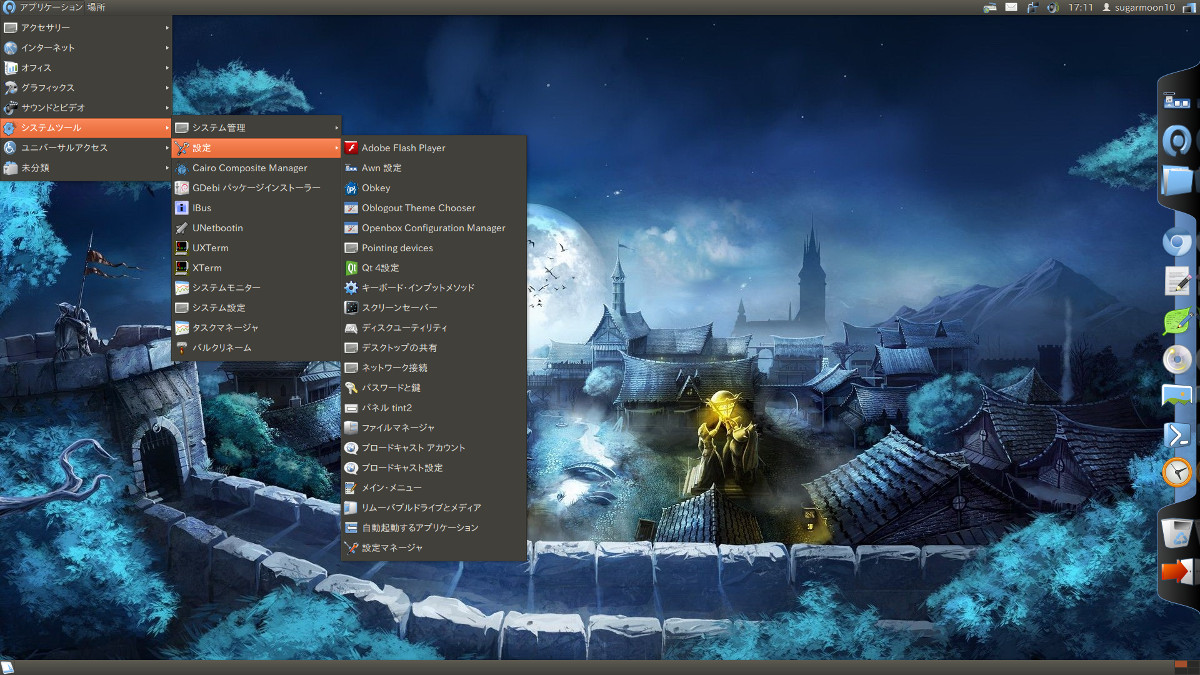Click the top-right panel corner window icon
Screen dimensions: 1200x675
(1189, 7)
